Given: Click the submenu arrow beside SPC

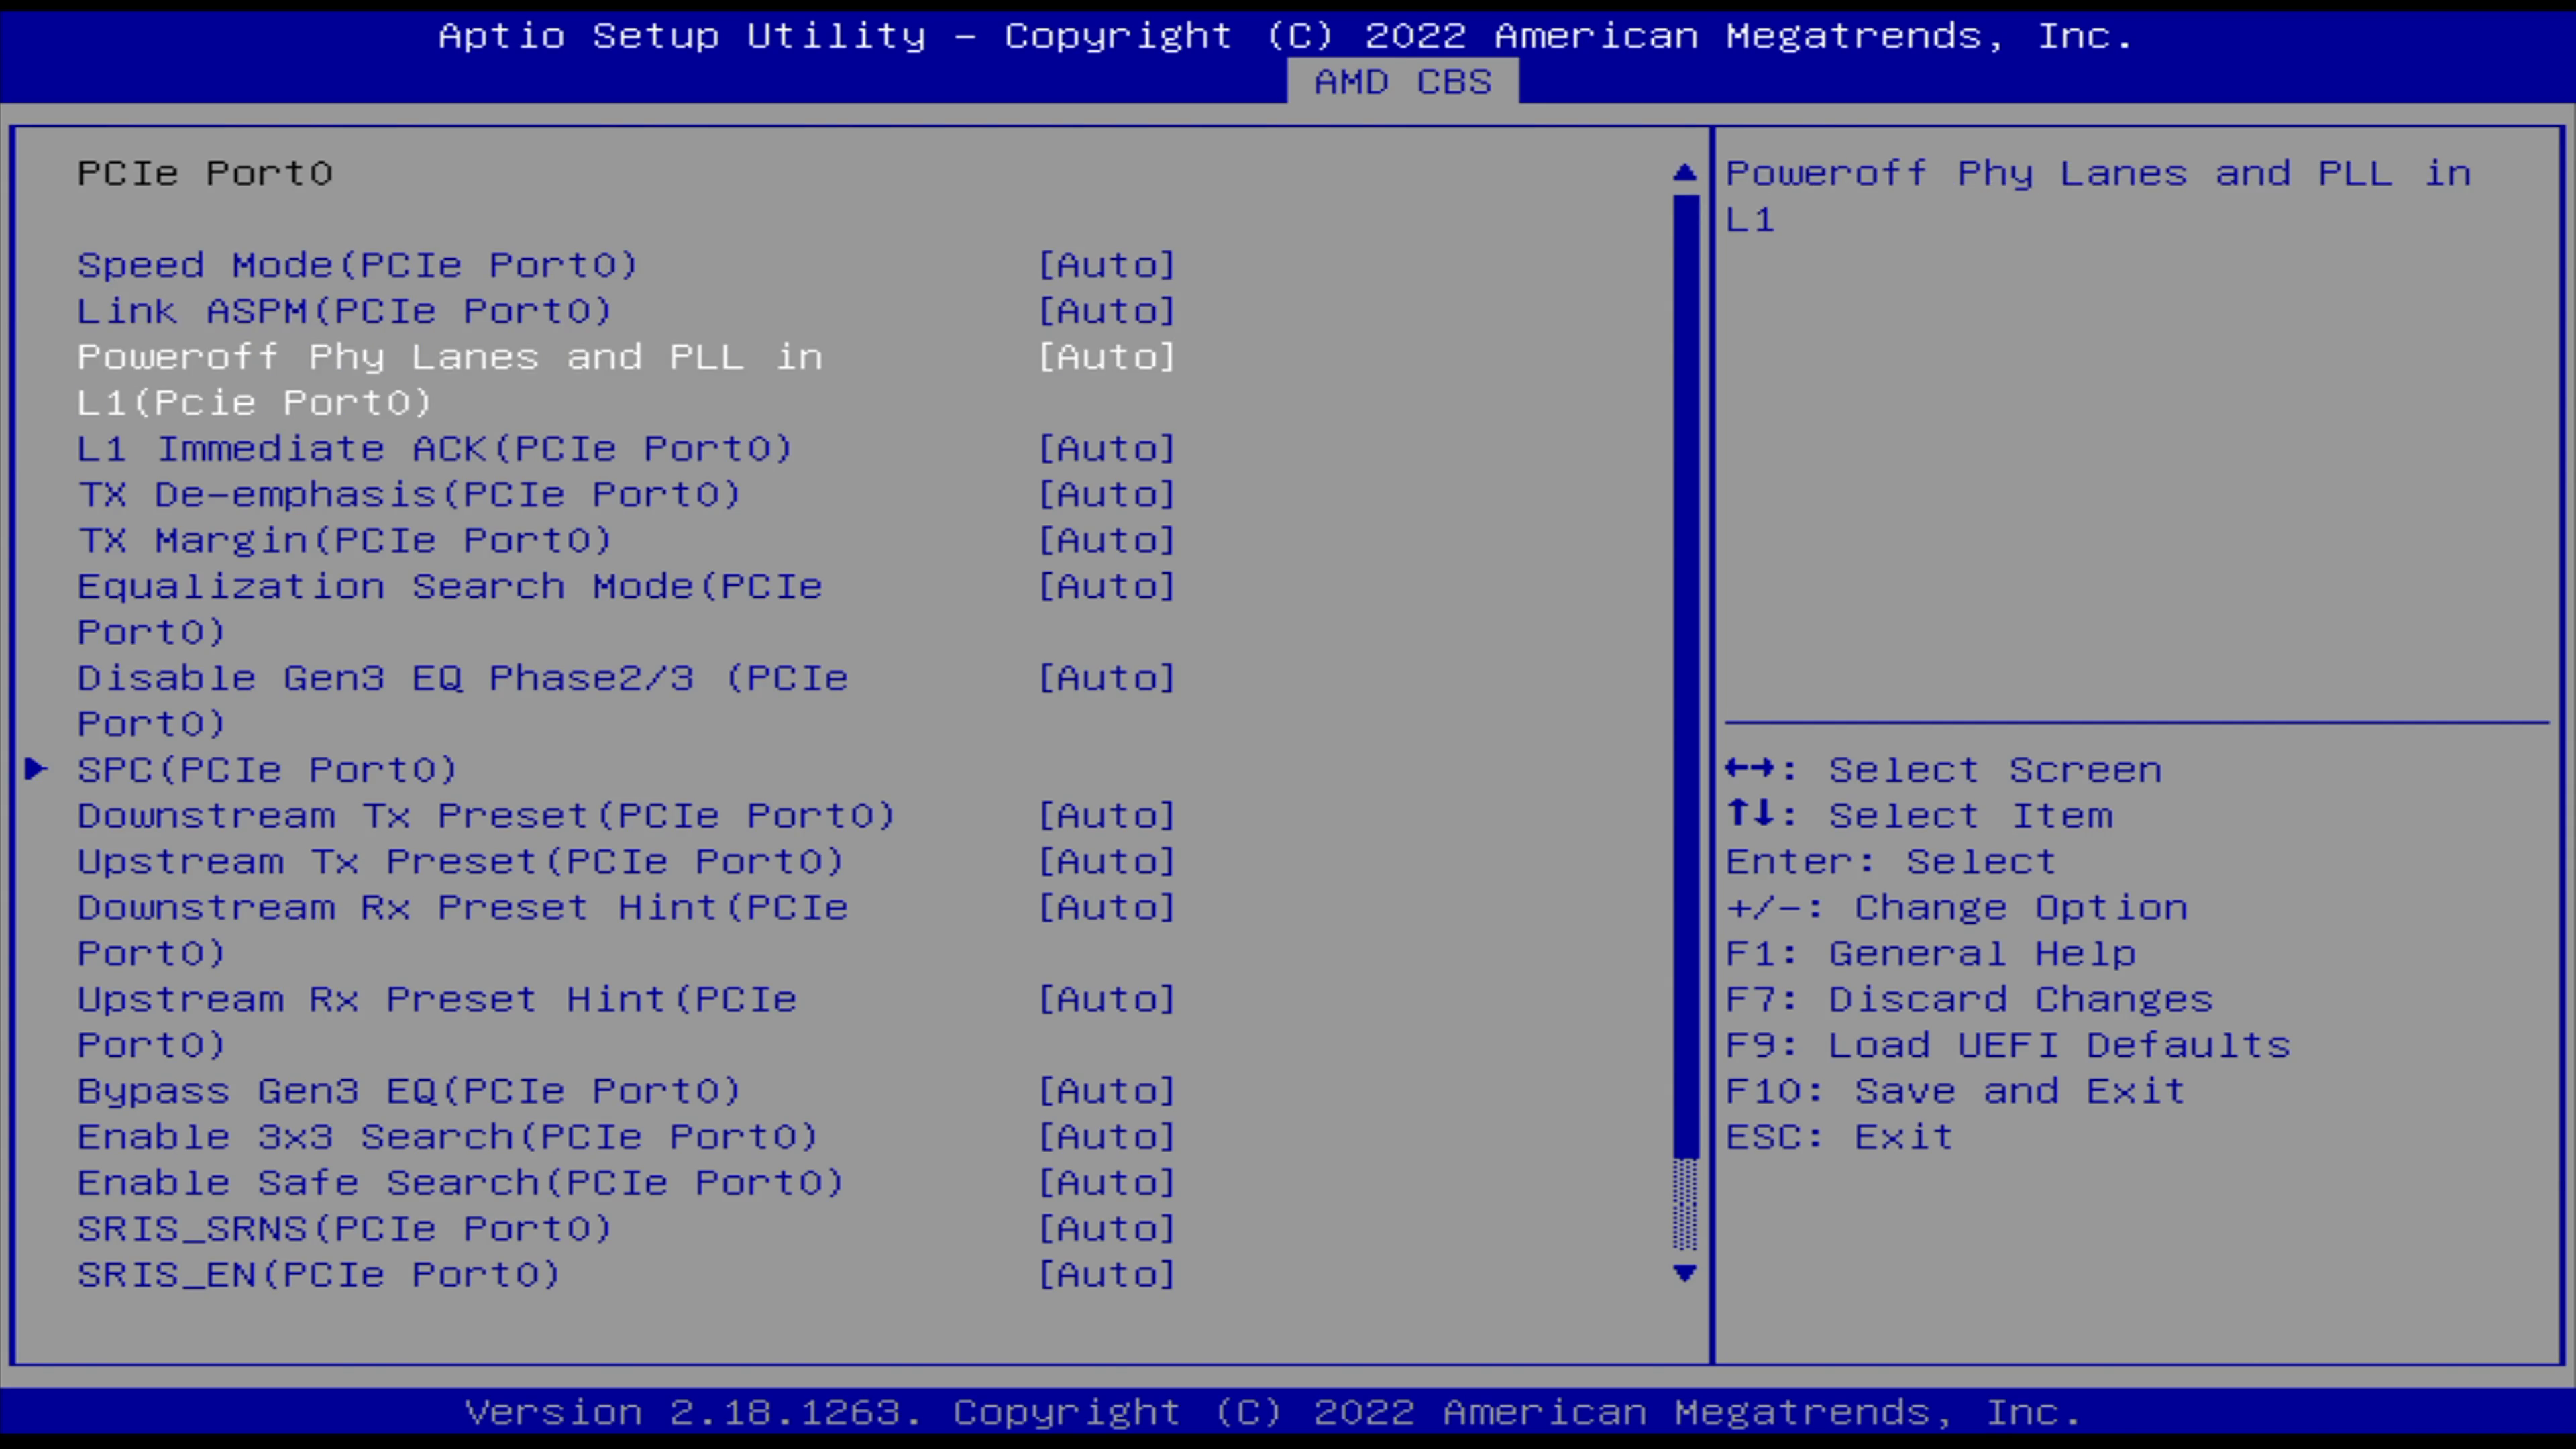Looking at the screenshot, I should click(36, 768).
